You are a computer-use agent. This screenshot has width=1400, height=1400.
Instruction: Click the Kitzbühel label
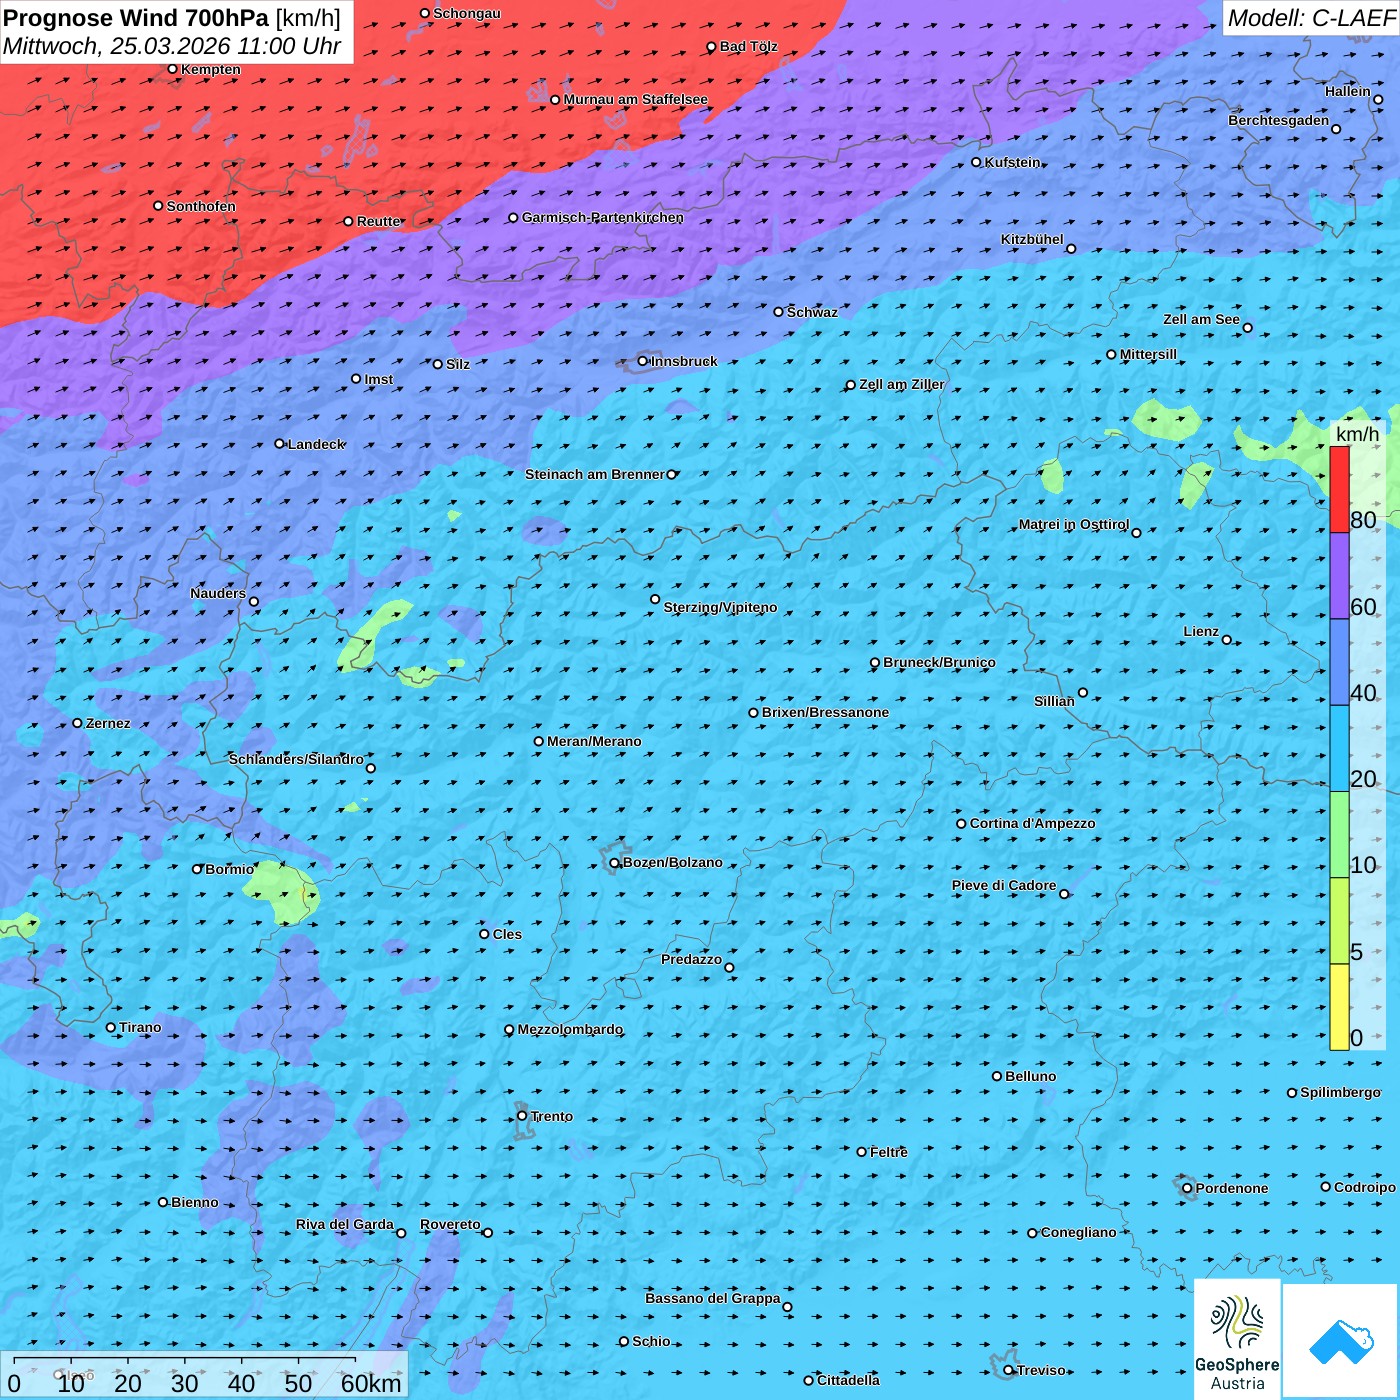pyautogui.click(x=1032, y=239)
